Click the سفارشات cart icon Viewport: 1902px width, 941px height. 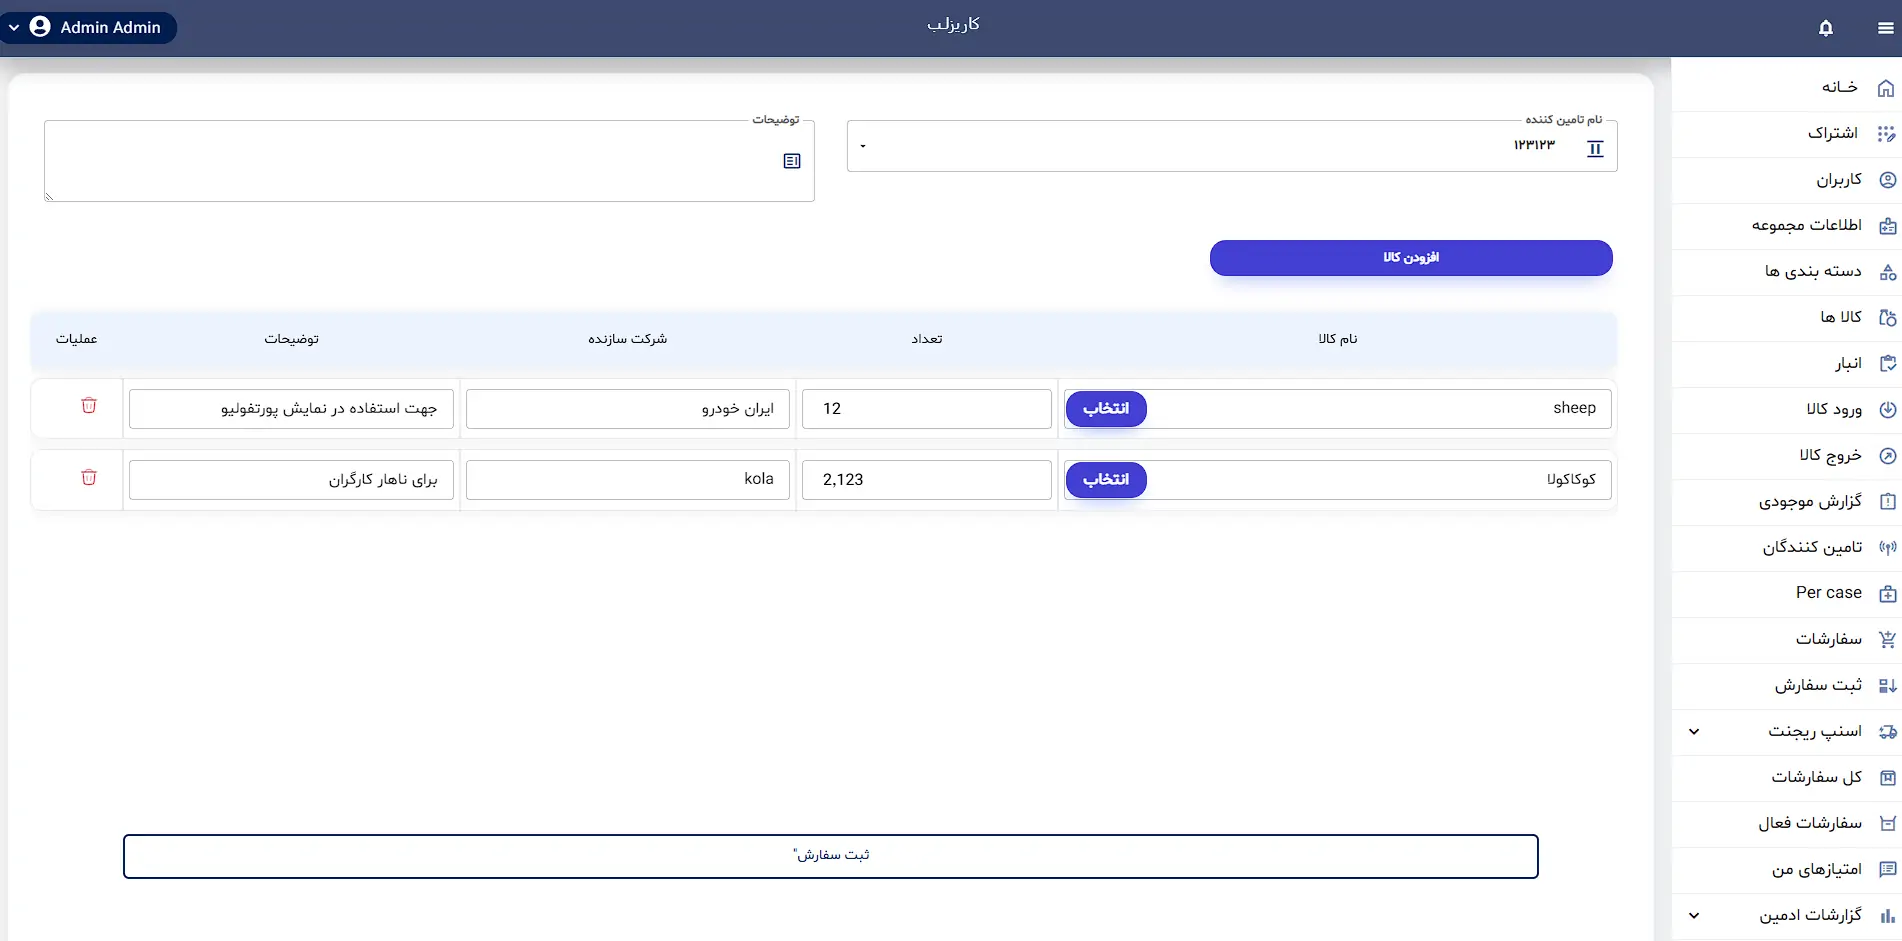[1887, 640]
